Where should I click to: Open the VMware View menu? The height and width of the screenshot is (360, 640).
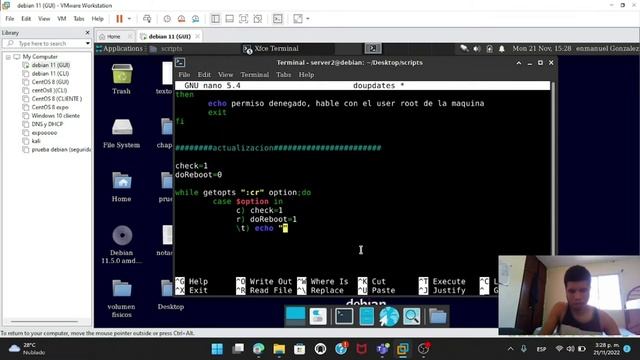[44, 19]
